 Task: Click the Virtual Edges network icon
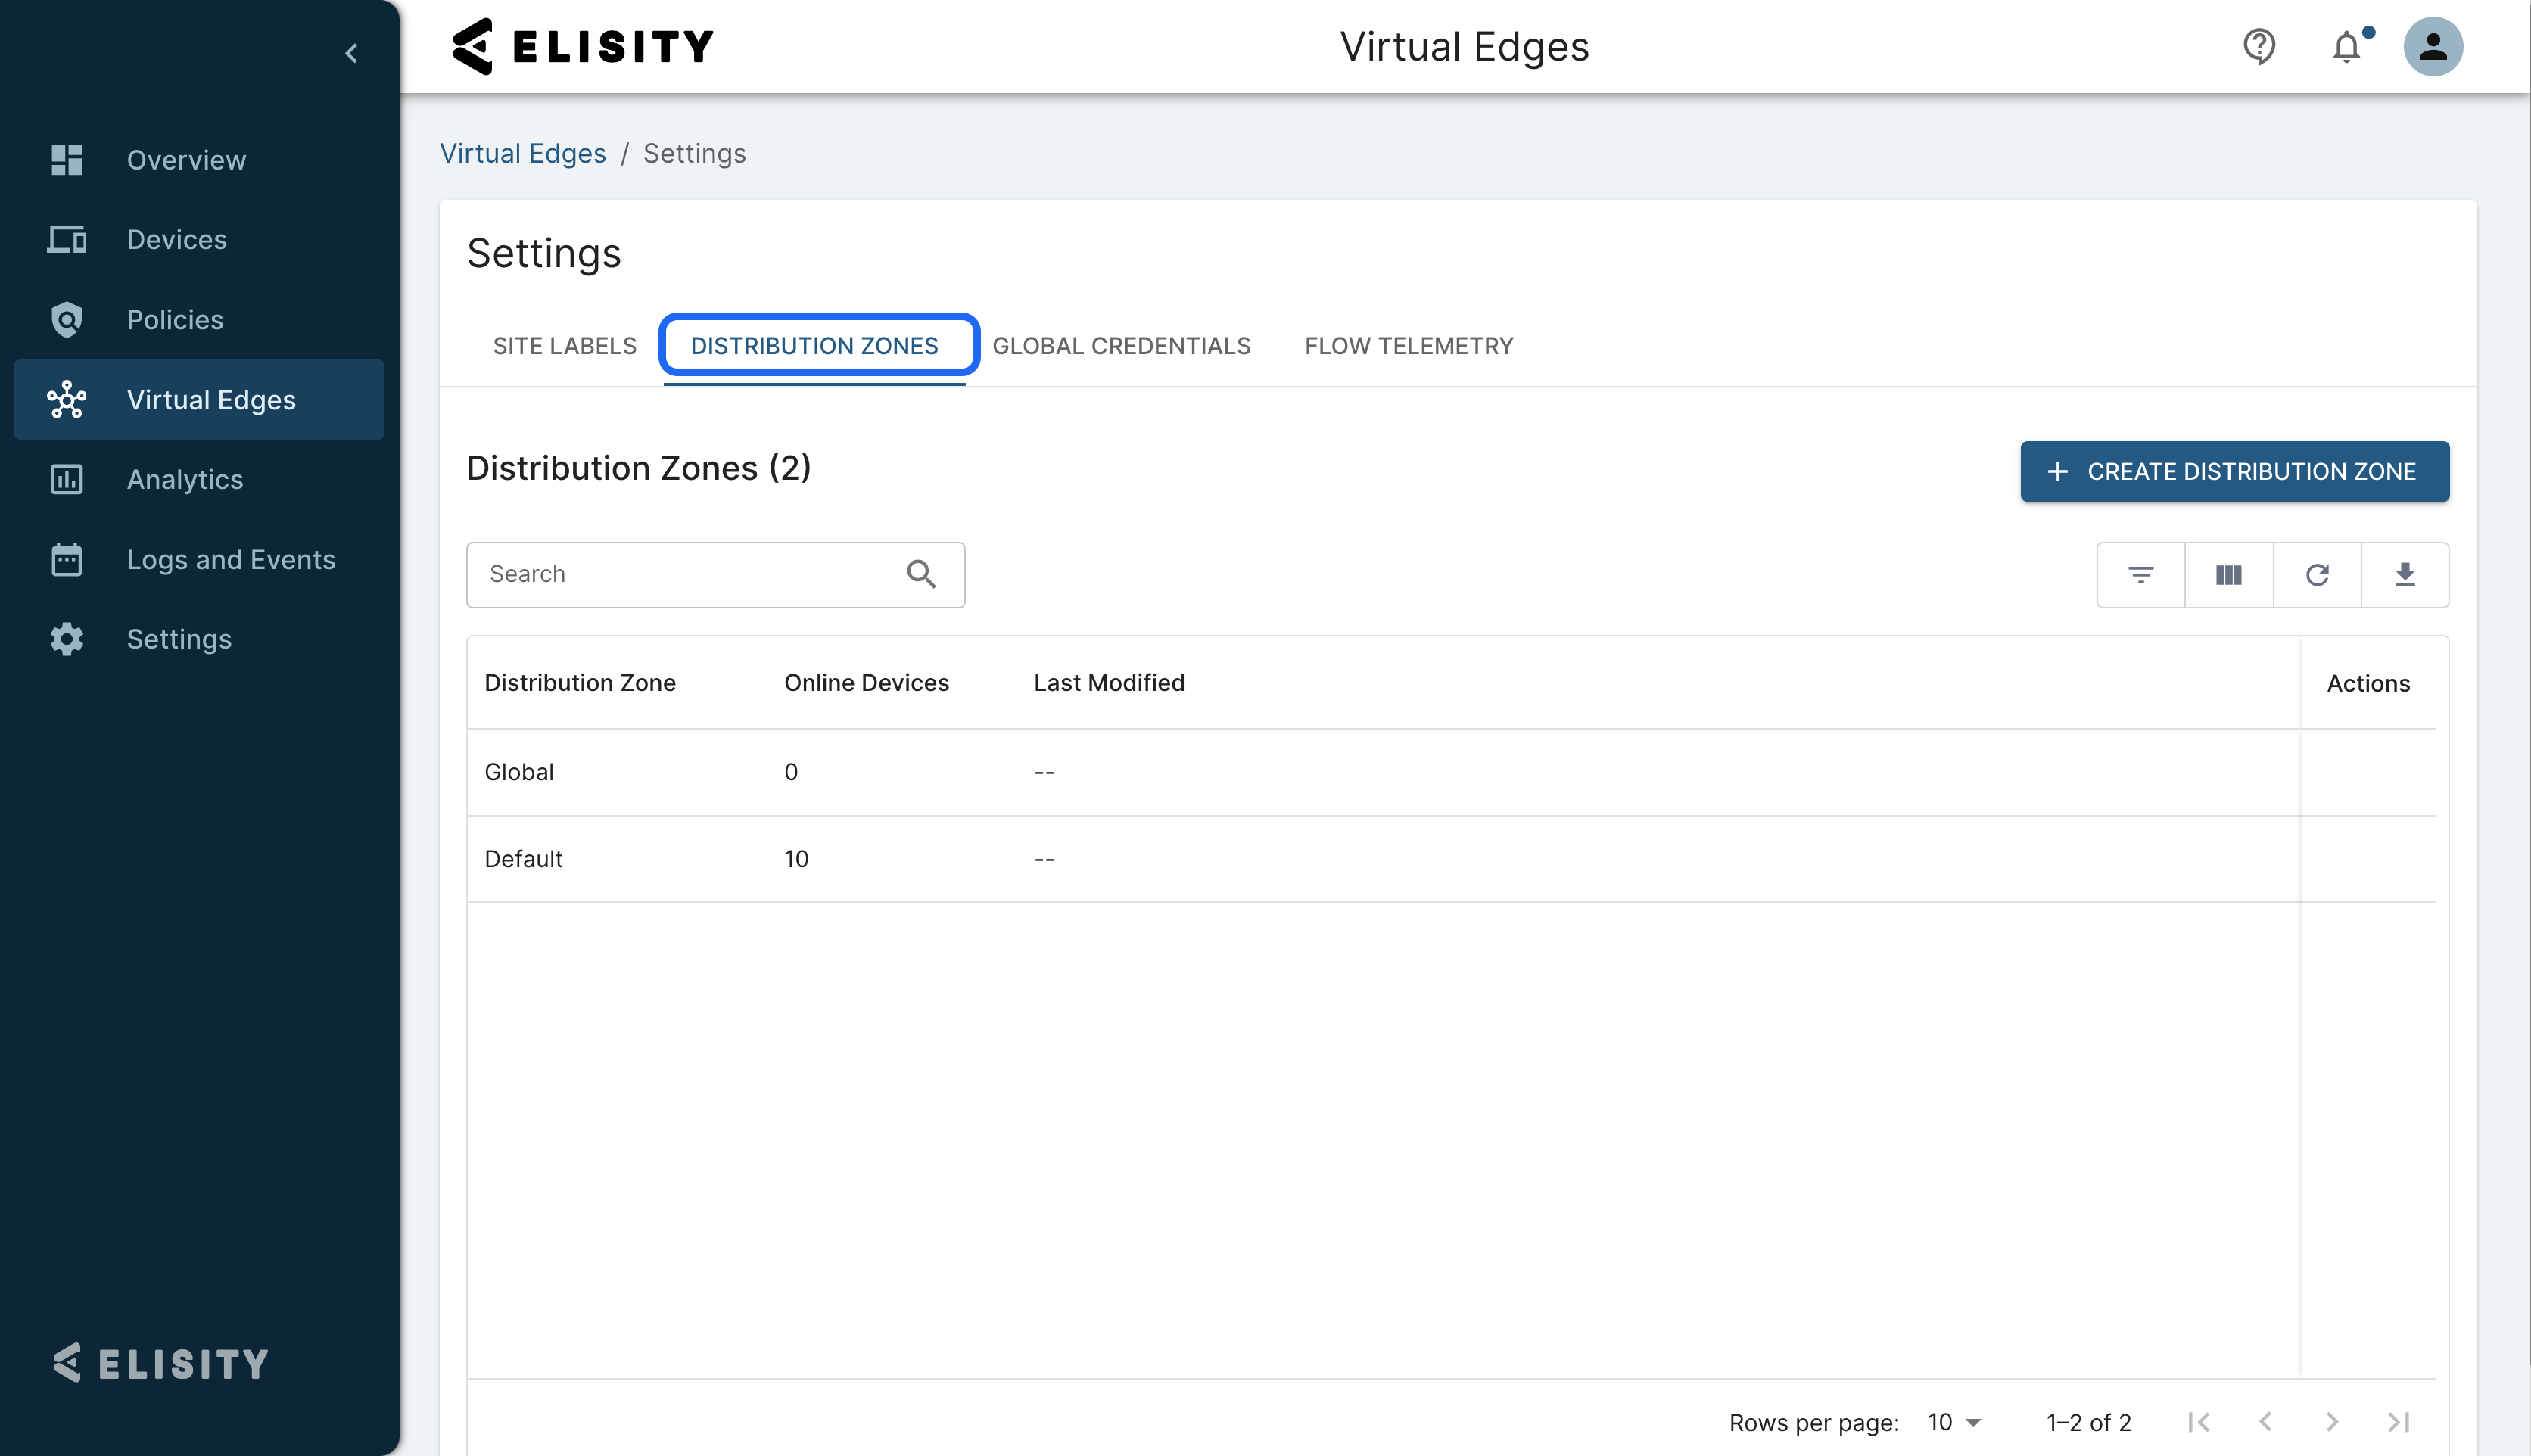(x=66, y=400)
